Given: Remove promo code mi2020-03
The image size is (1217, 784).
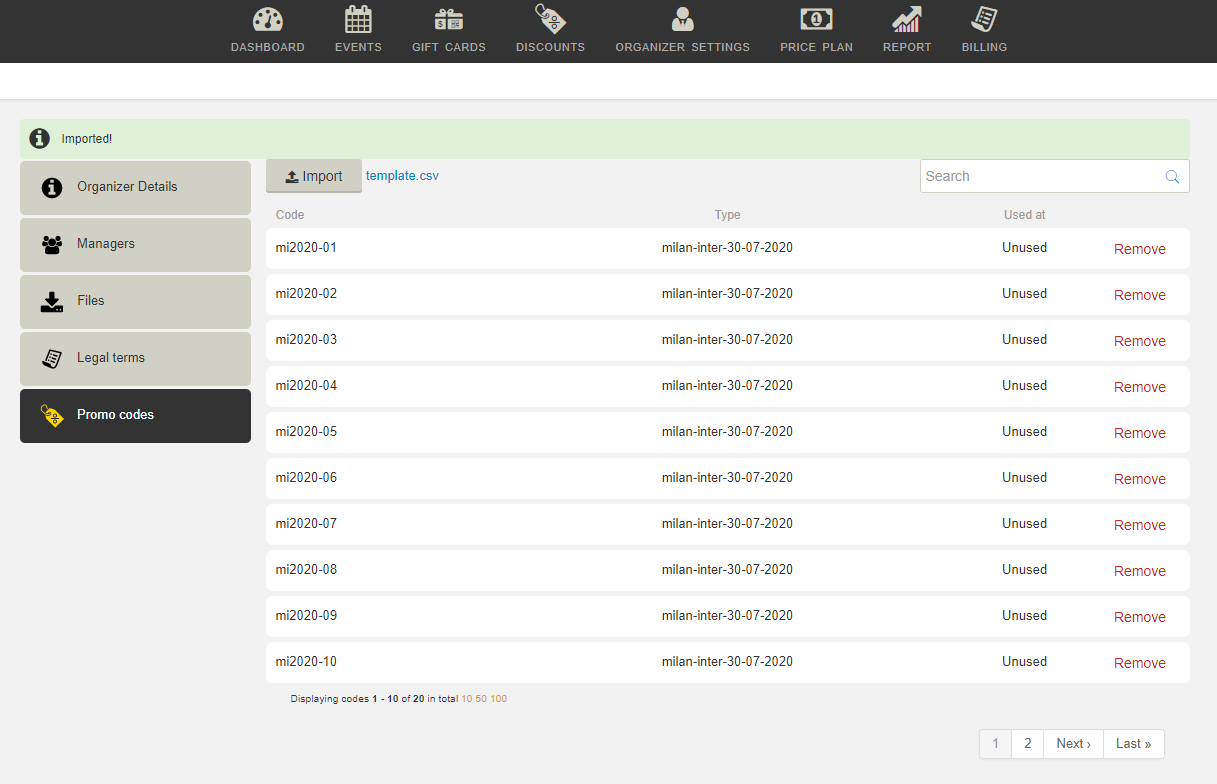Looking at the screenshot, I should tap(1140, 341).
